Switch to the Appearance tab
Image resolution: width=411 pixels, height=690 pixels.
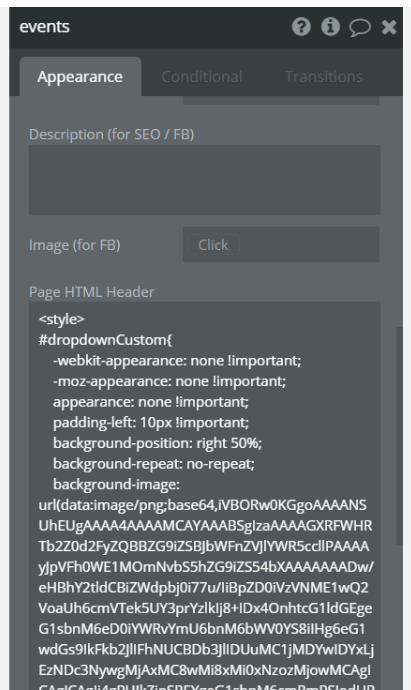[80, 77]
